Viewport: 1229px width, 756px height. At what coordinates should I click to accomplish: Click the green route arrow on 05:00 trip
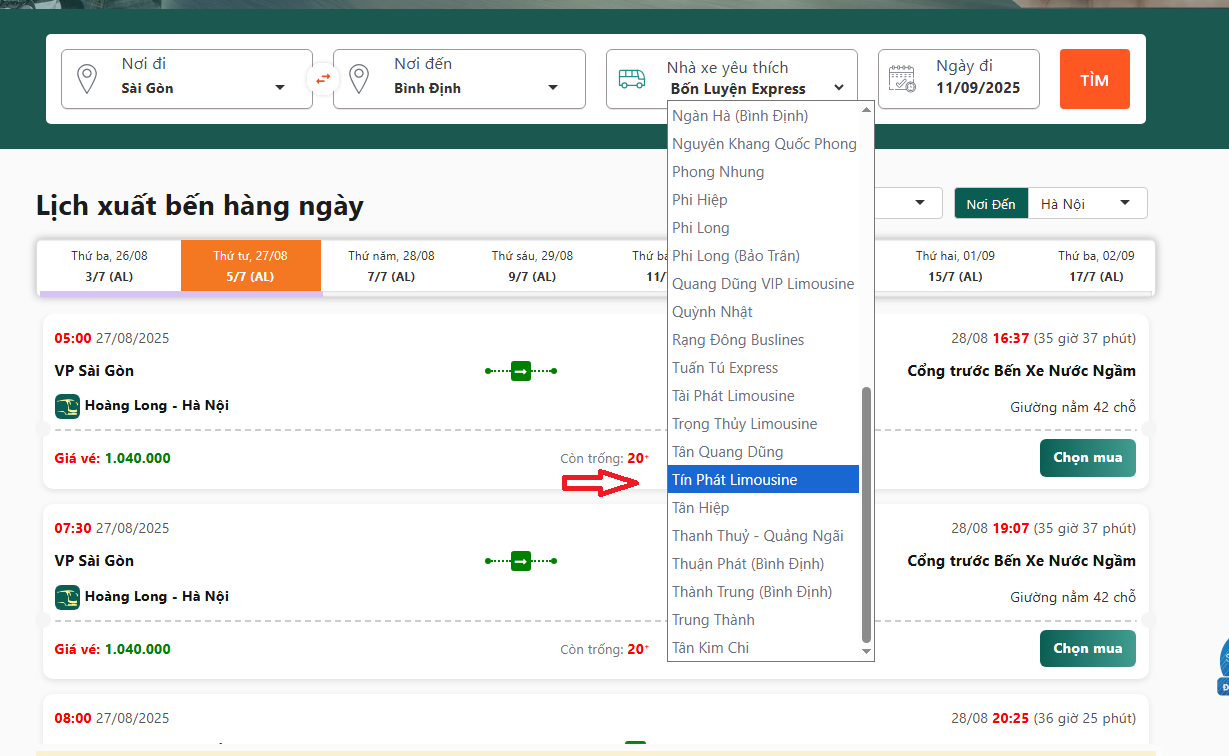tap(521, 371)
